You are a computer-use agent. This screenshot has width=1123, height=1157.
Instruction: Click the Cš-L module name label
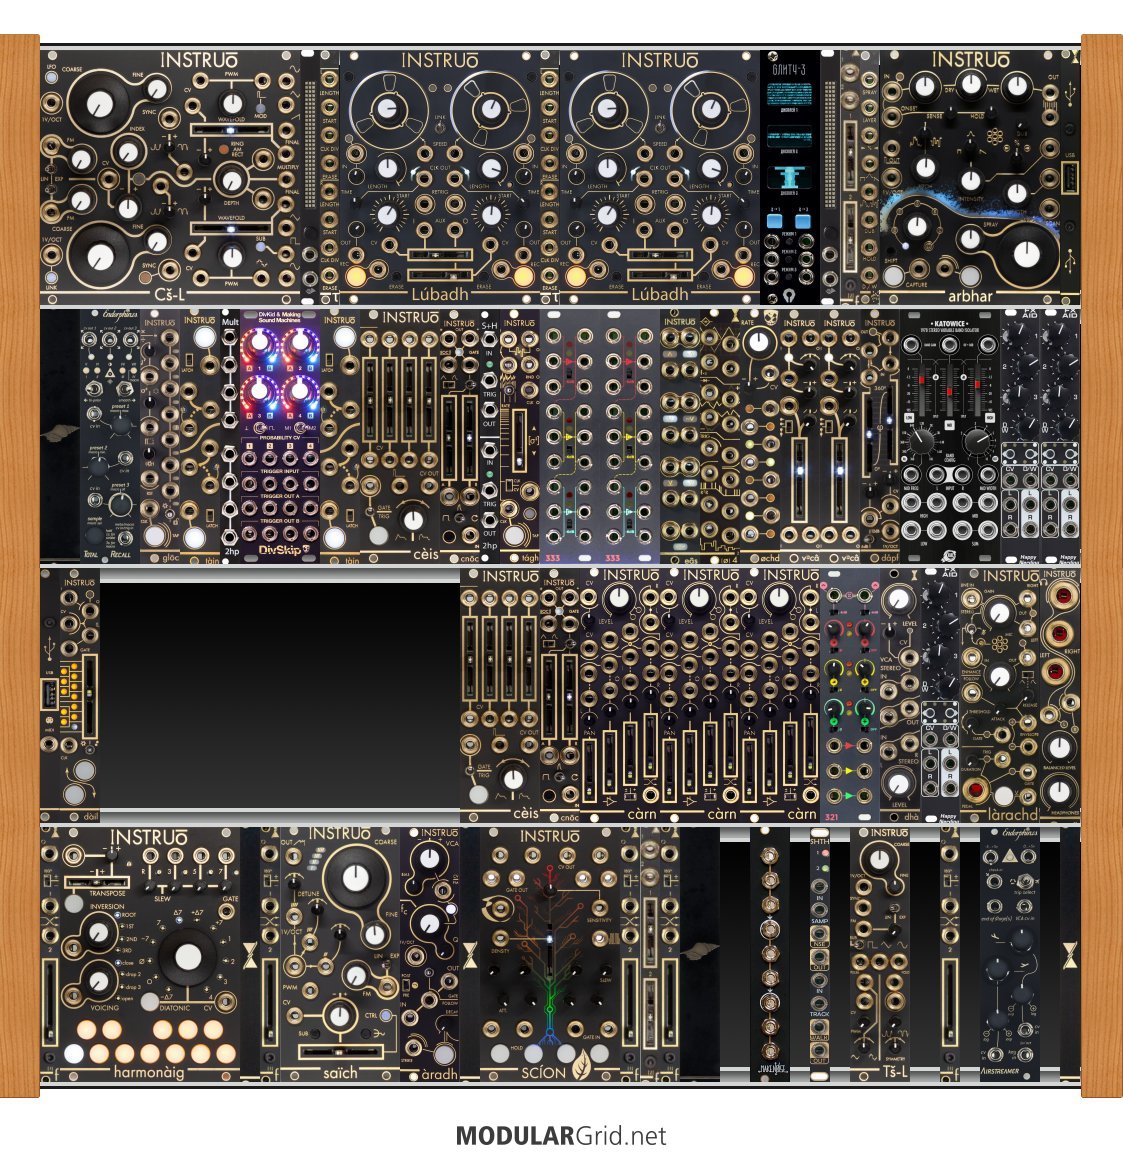pyautogui.click(x=169, y=295)
